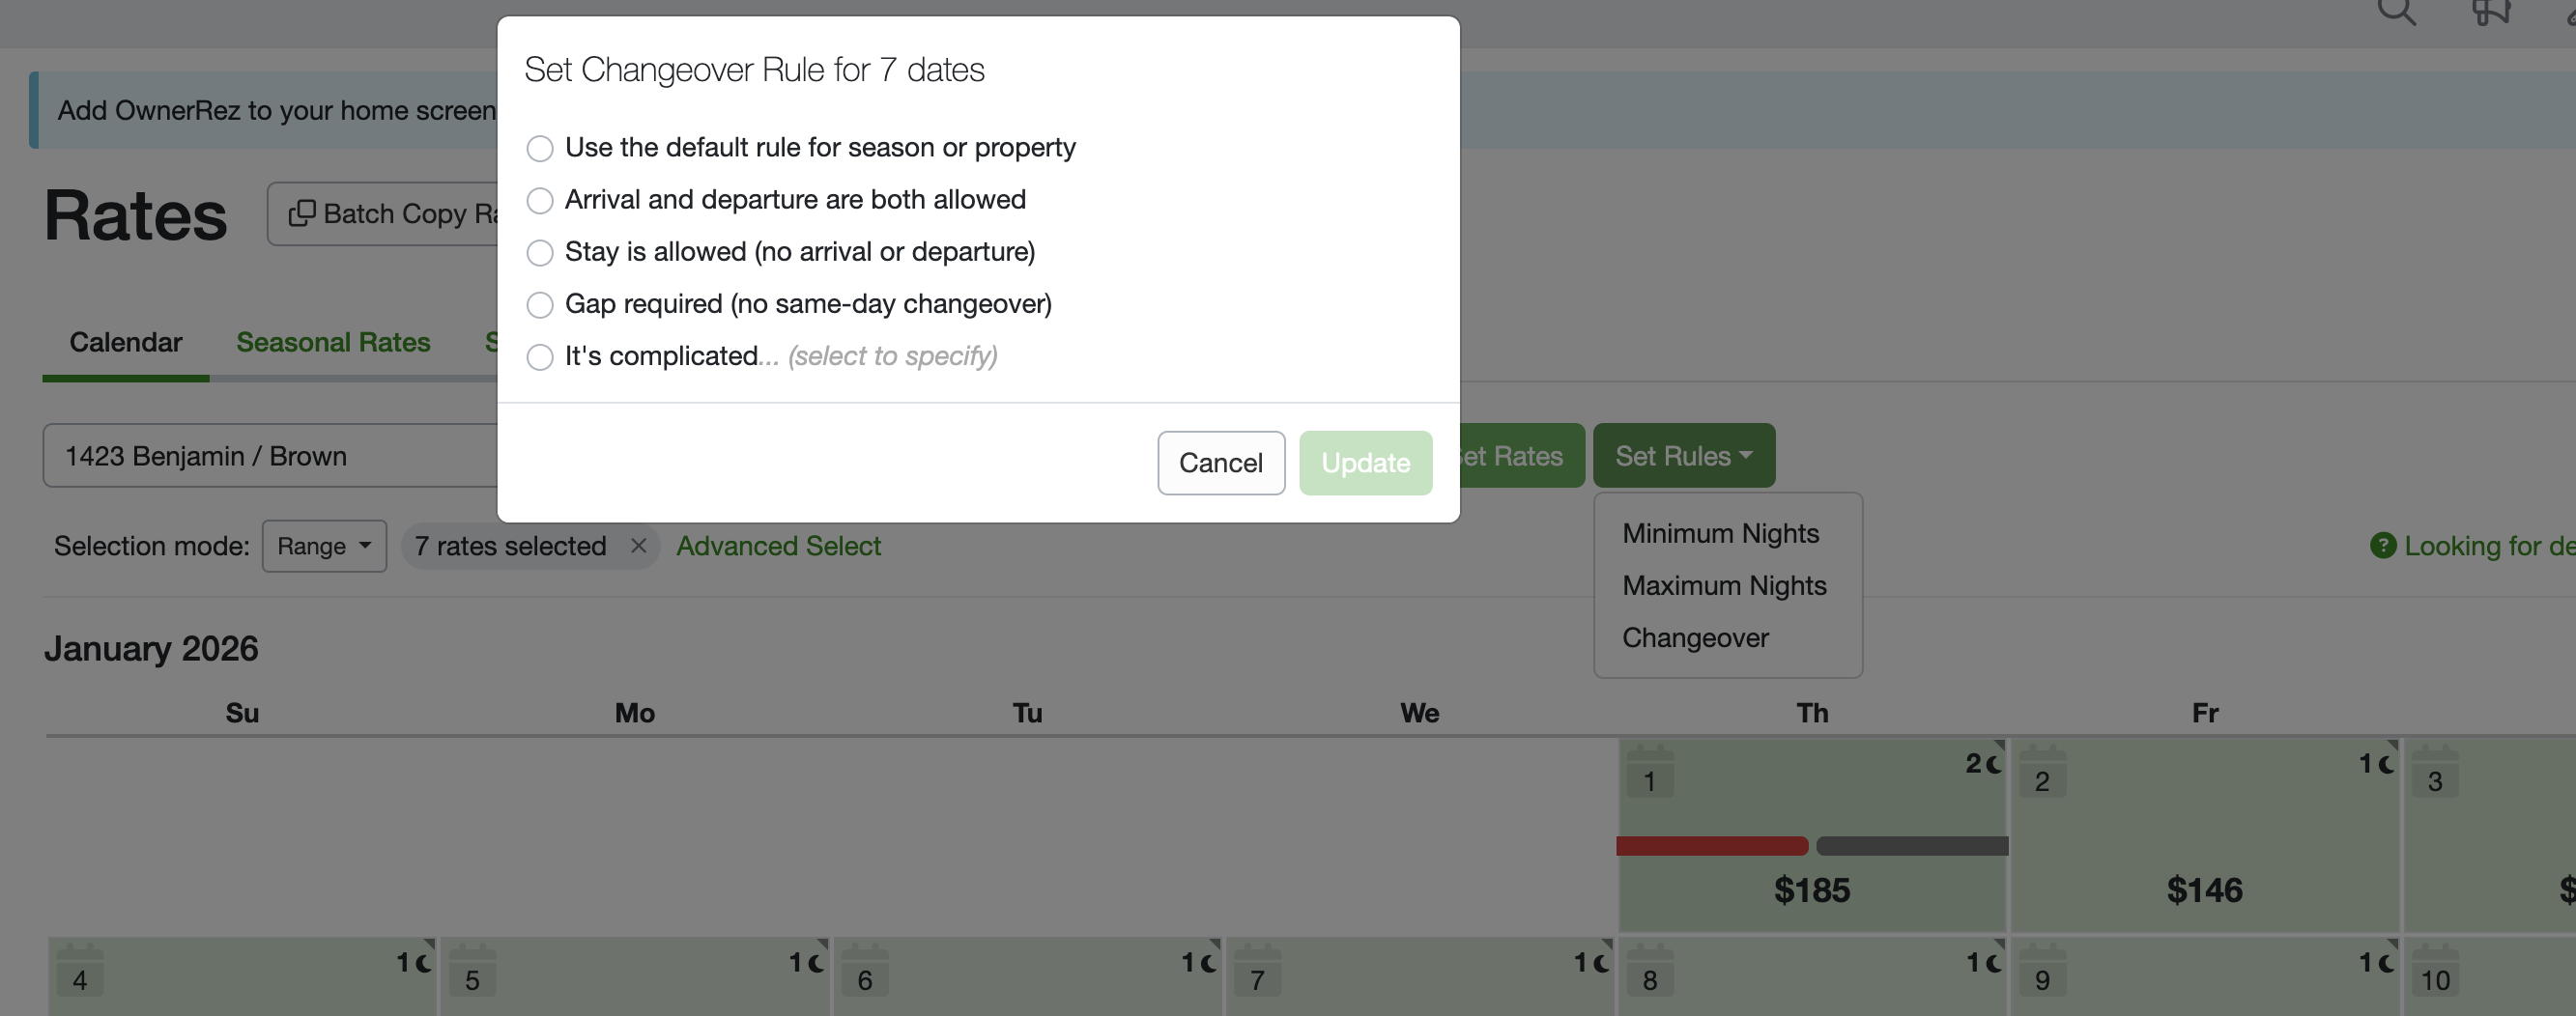The image size is (2576, 1016).
Task: Click the moon icon on January 5
Action: (816, 963)
